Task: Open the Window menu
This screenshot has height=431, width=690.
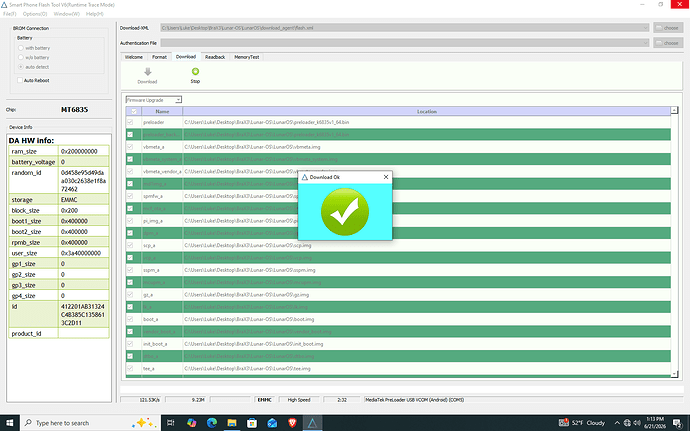Action: [x=66, y=14]
